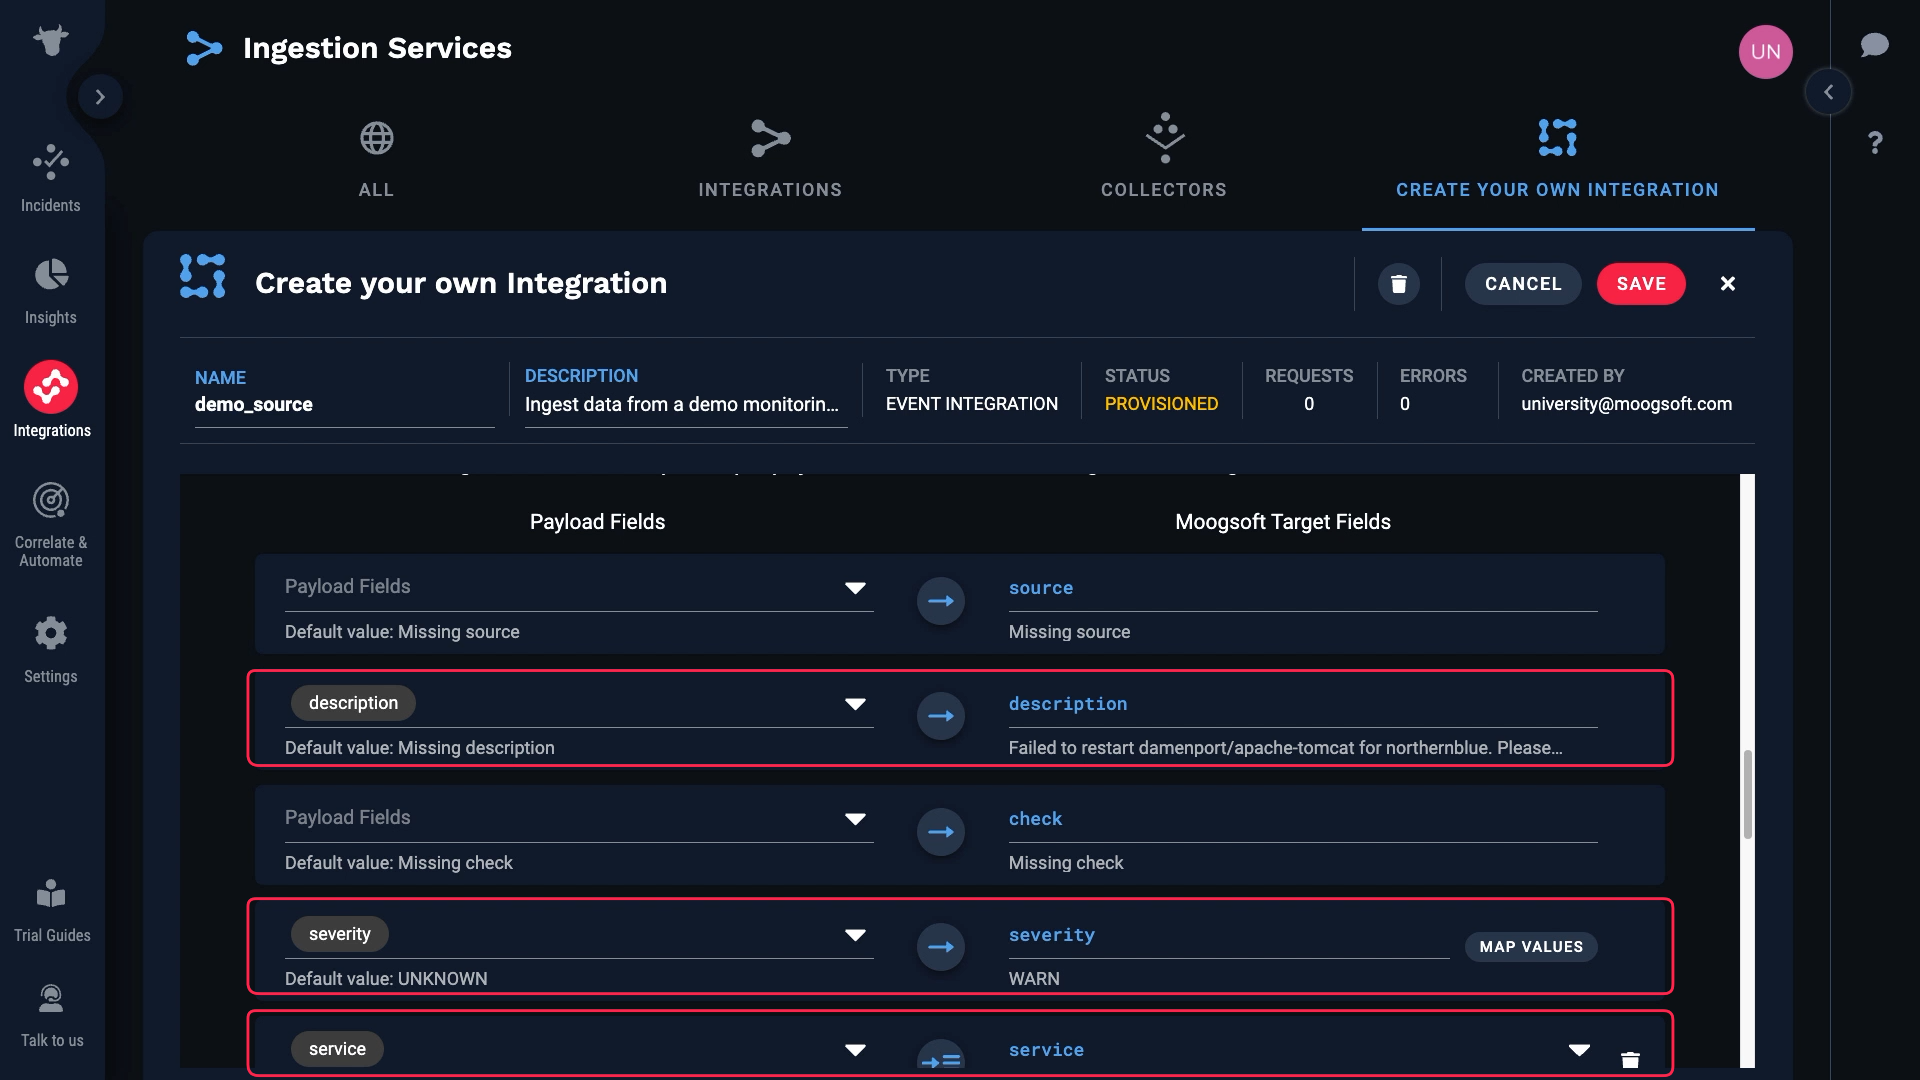The width and height of the screenshot is (1920, 1080).
Task: Toggle the check mapping arrow button
Action: 940,832
